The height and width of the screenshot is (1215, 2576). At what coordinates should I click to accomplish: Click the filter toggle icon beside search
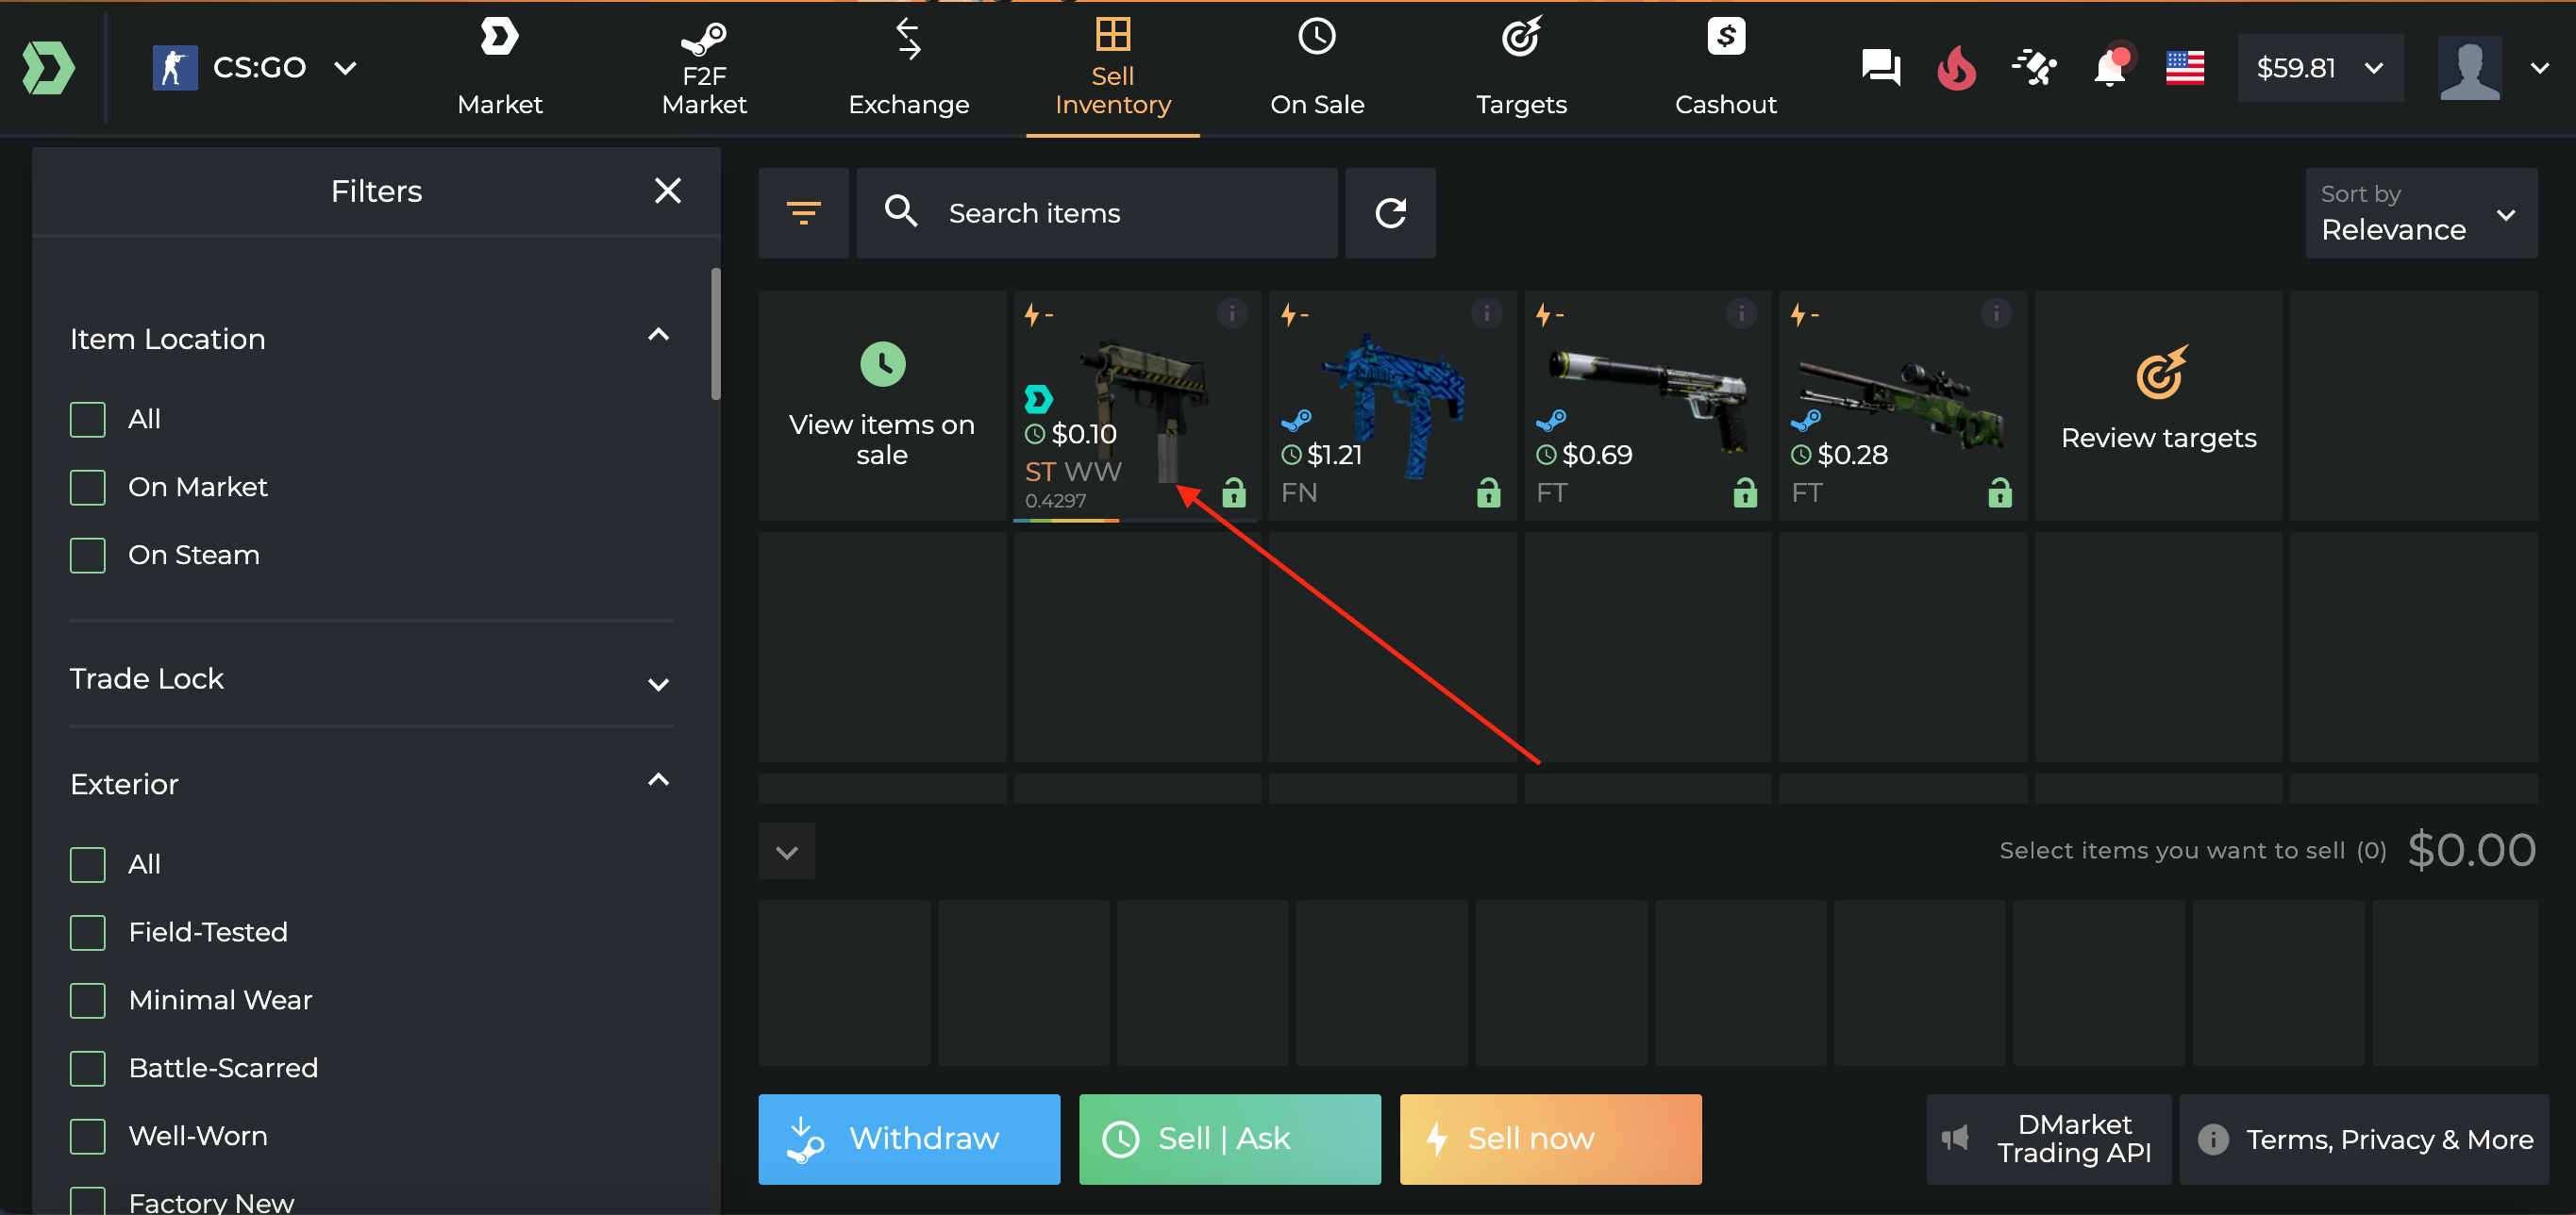pos(803,213)
